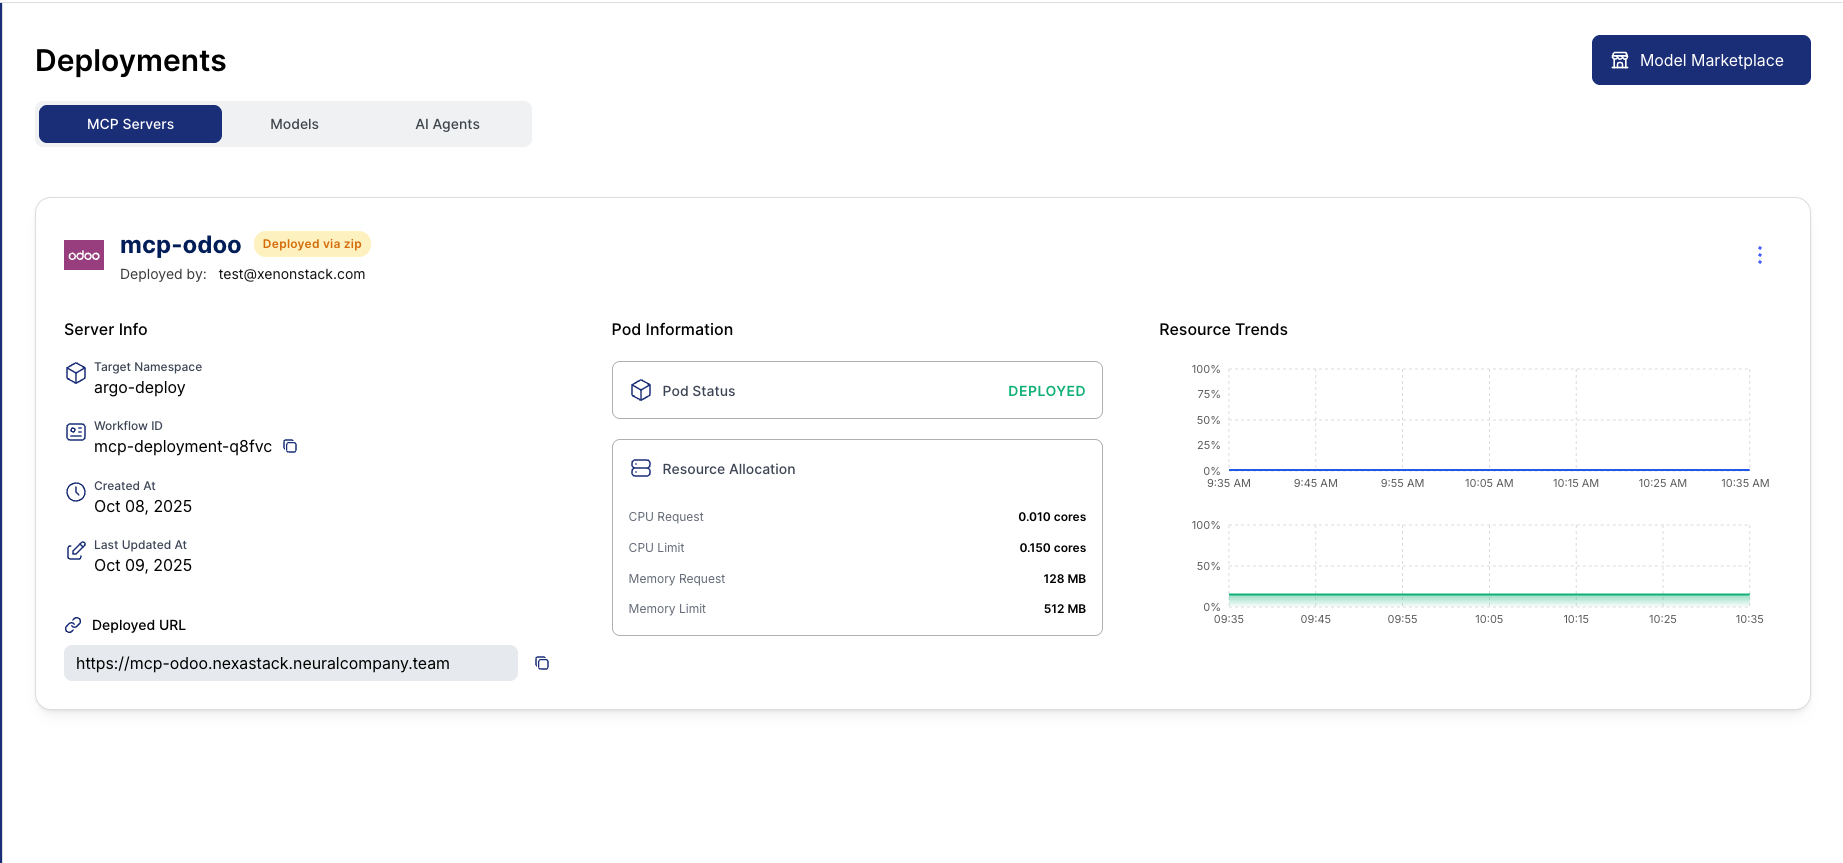Click the Created At clock icon
Screen dimensions: 1843x863
(x=76, y=492)
